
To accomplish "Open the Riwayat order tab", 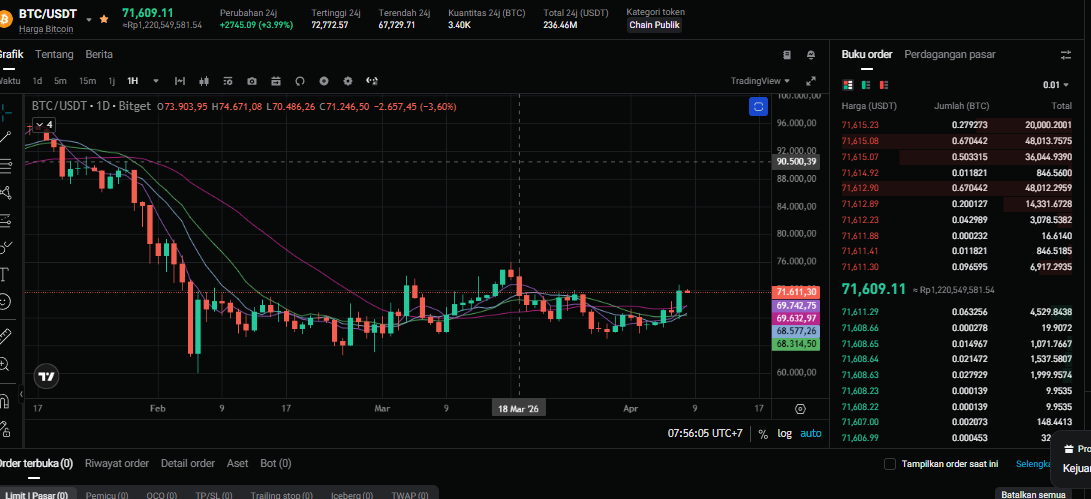I will [x=116, y=464].
